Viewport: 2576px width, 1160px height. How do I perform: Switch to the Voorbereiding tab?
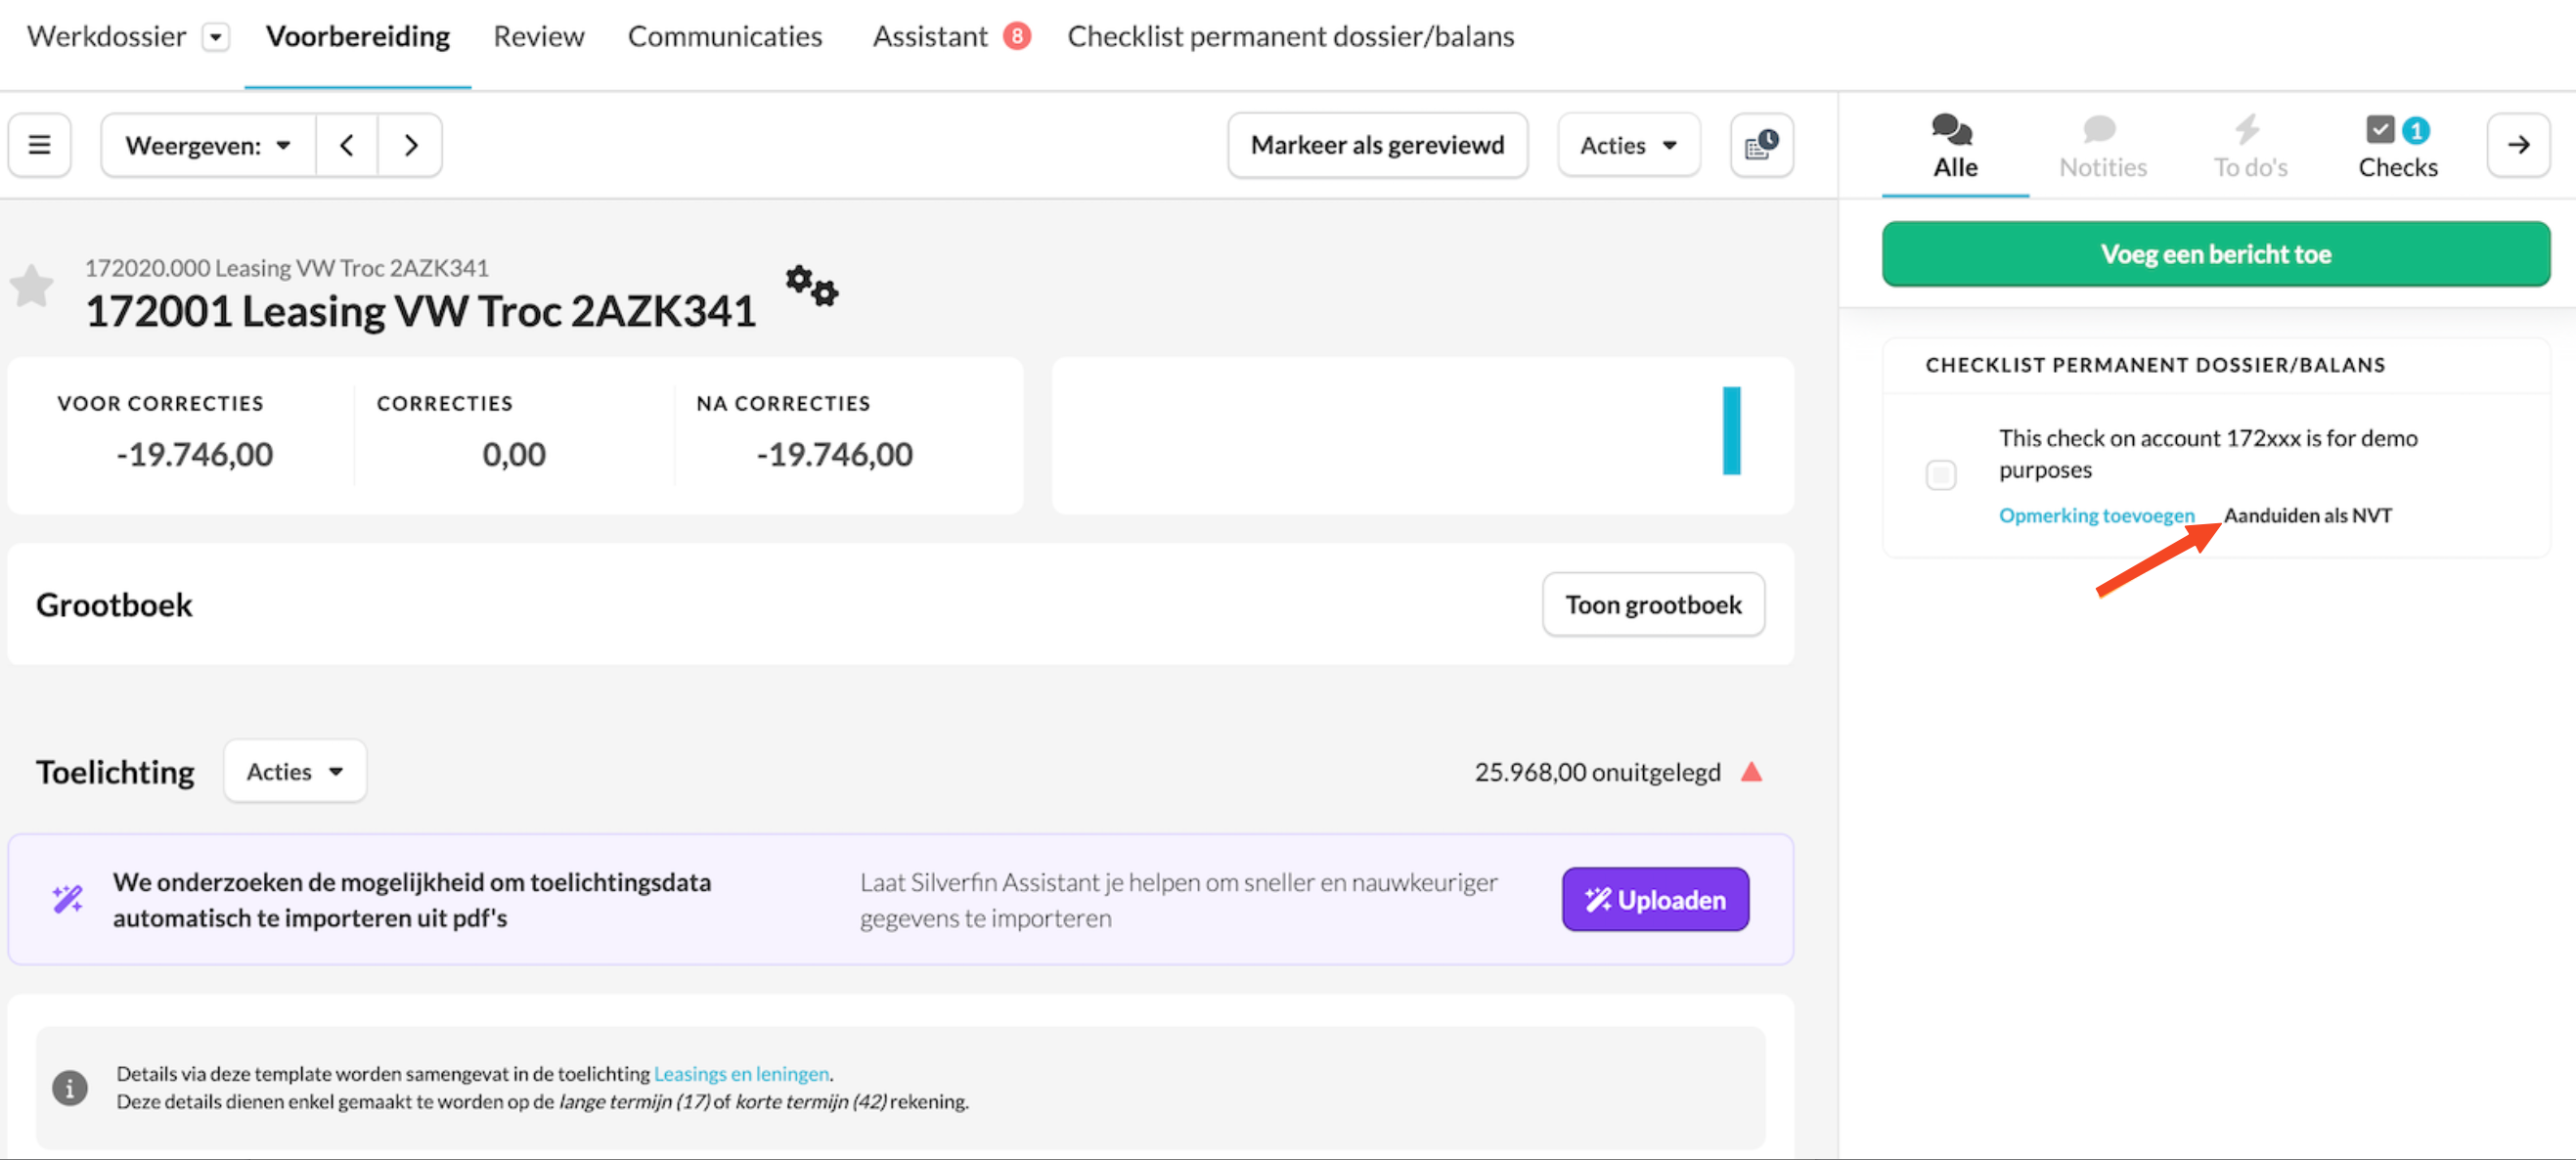[358, 36]
